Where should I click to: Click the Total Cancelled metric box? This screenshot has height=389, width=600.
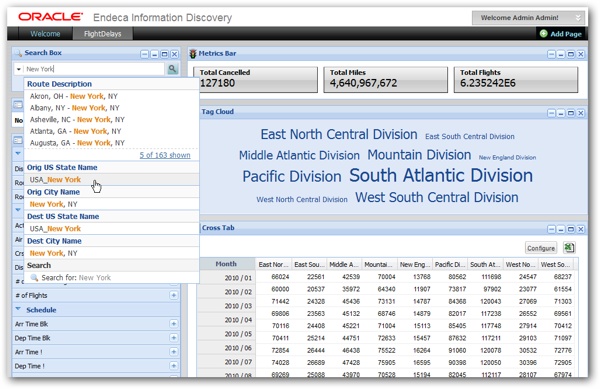point(255,80)
